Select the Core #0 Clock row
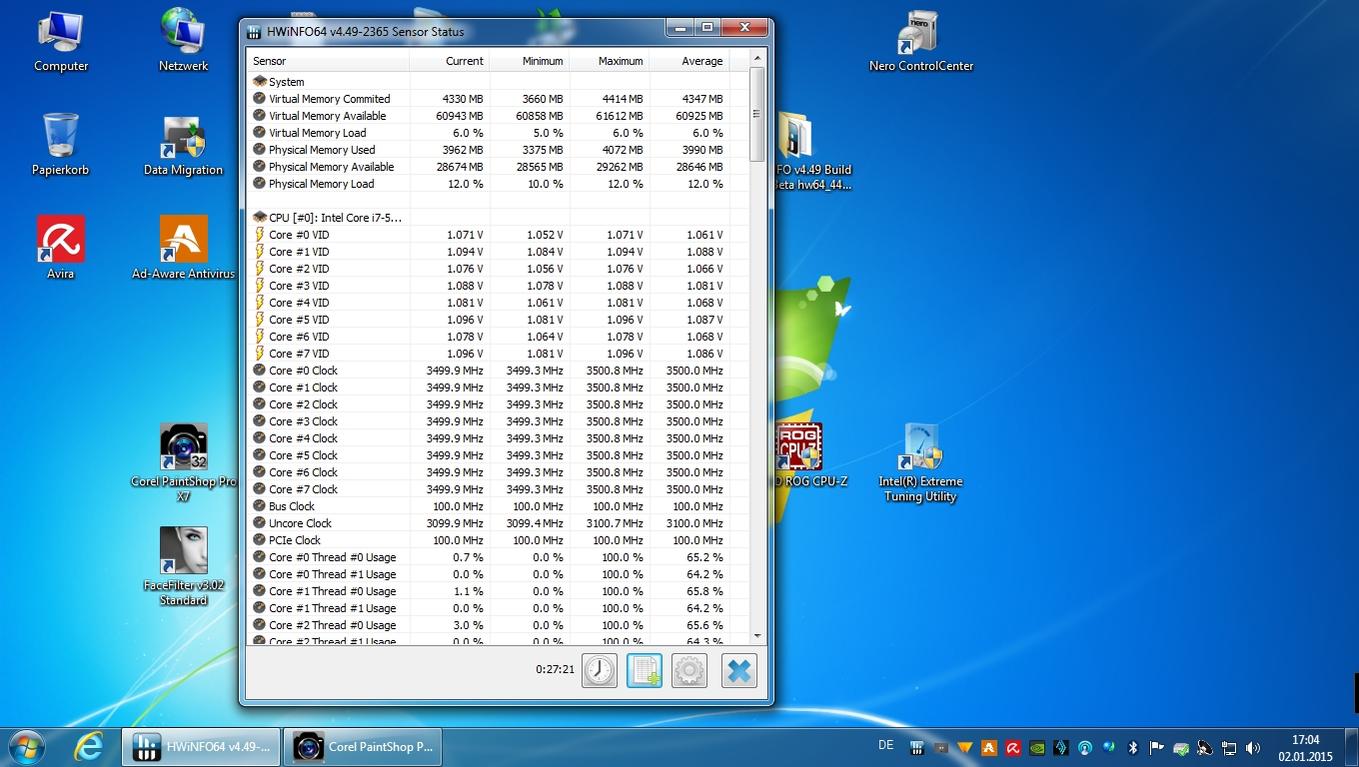Image resolution: width=1359 pixels, height=767 pixels. [x=488, y=371]
